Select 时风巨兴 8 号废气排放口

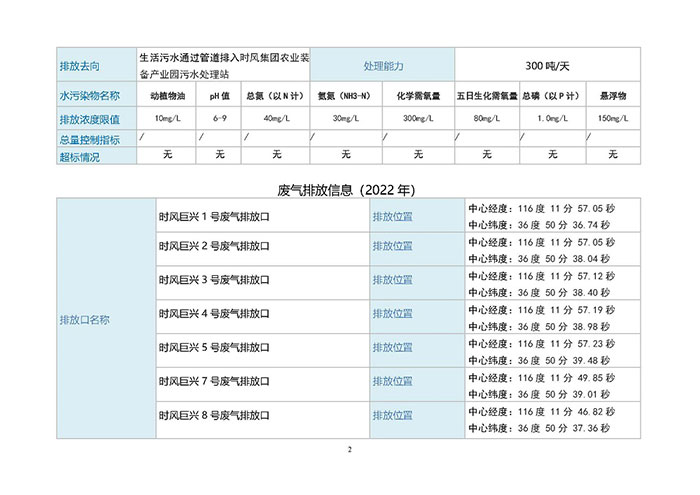click(214, 416)
